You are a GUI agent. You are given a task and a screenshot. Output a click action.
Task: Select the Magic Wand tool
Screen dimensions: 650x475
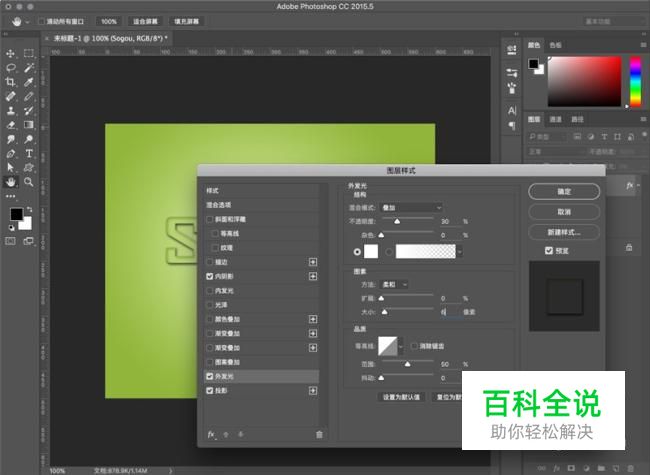pos(29,68)
